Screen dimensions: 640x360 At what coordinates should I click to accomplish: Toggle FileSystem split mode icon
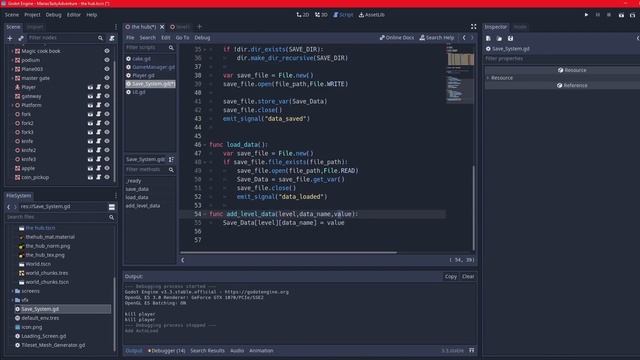(111, 207)
